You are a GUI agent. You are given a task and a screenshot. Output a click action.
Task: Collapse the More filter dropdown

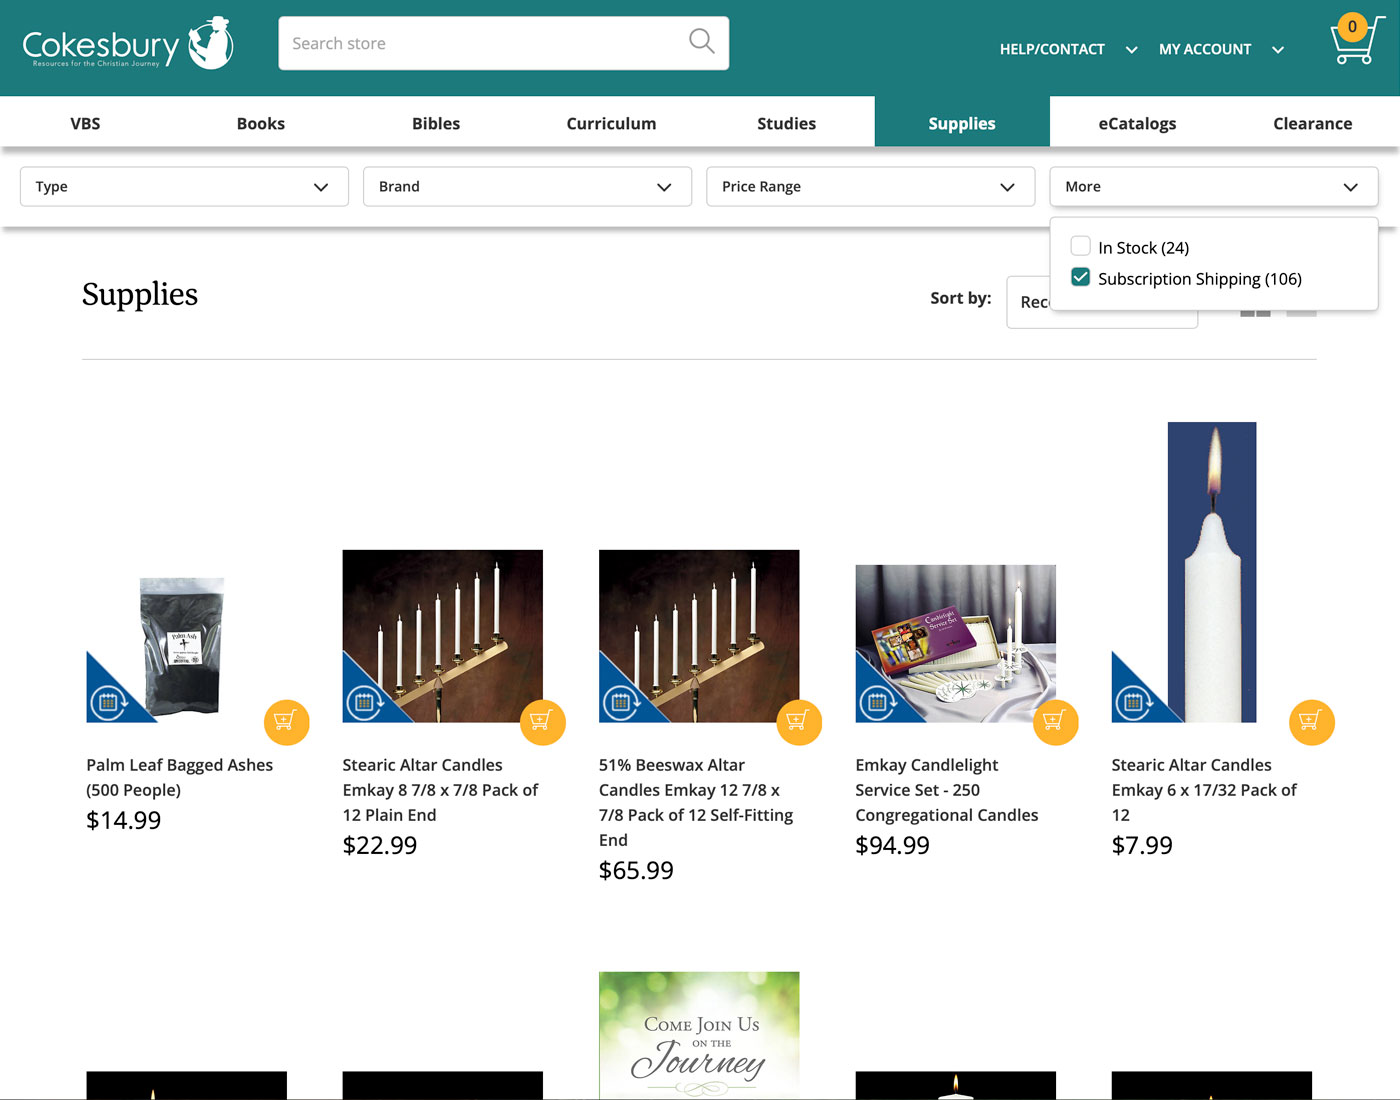(x=1213, y=187)
